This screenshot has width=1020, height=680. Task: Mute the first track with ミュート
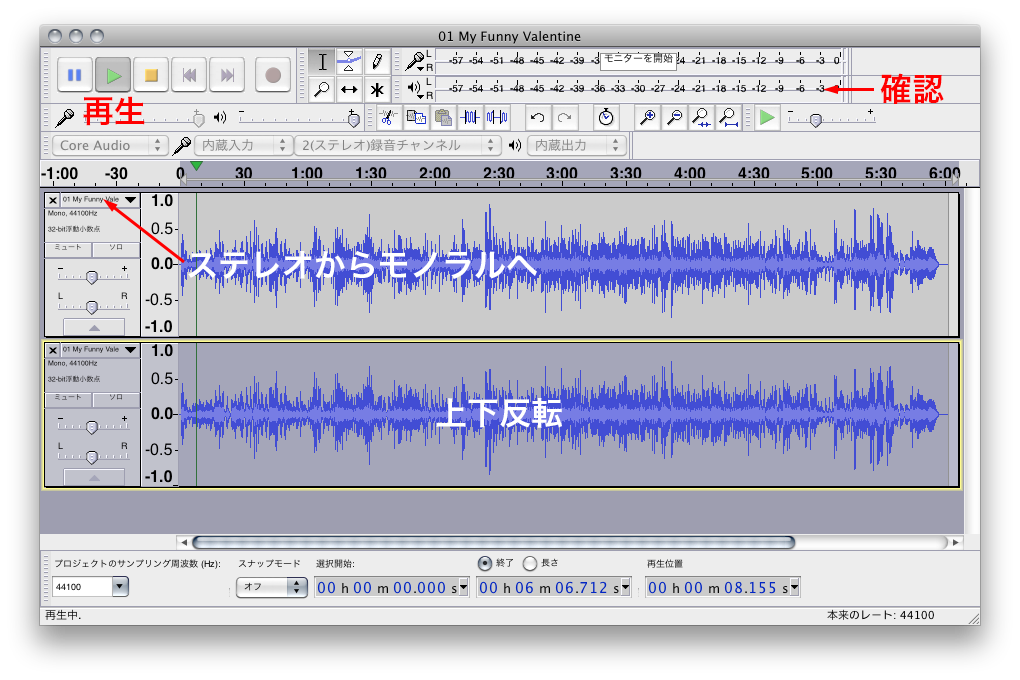(68, 249)
